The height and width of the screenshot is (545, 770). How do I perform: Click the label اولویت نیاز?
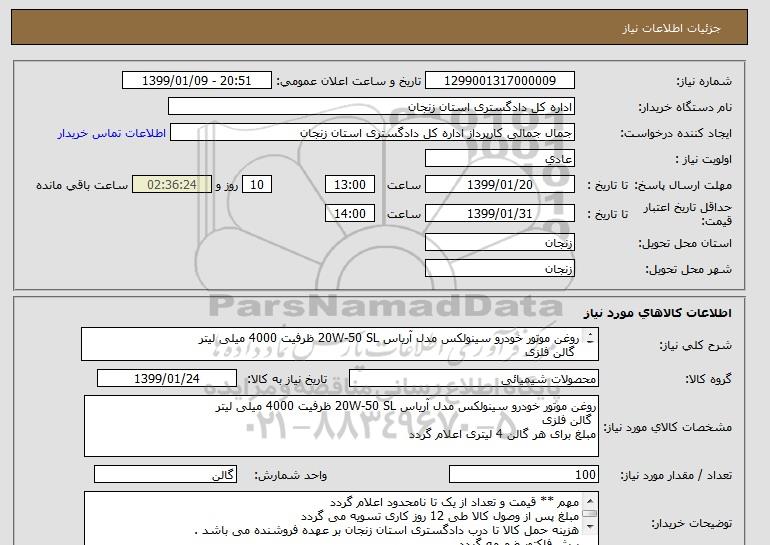pos(703,159)
